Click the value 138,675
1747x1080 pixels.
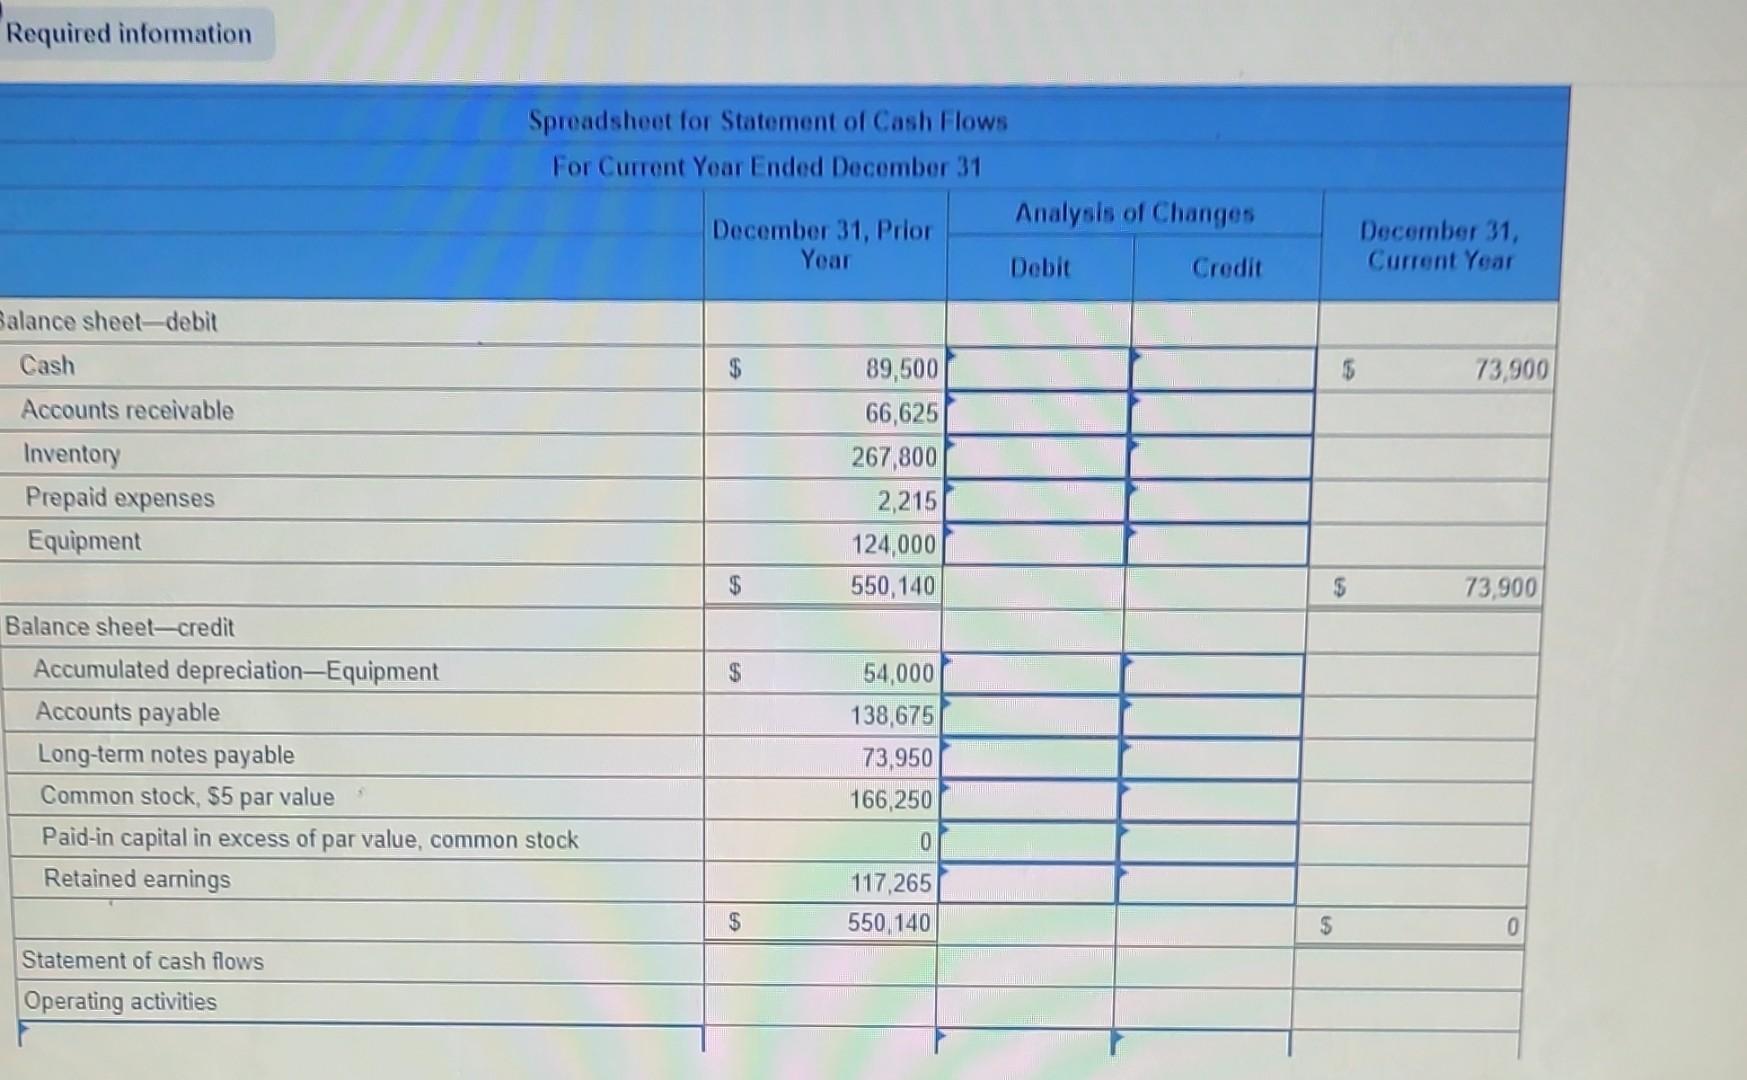pos(892,716)
